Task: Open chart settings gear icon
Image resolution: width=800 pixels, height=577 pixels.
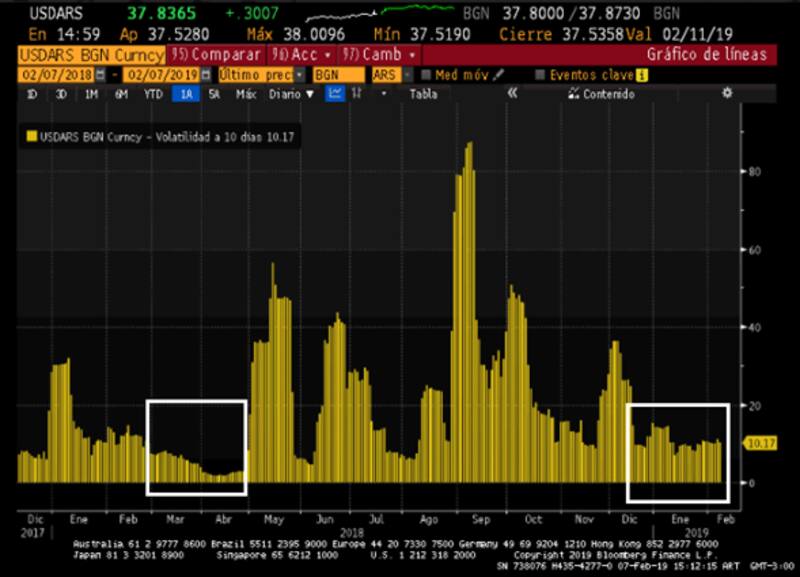Action: 727,93
